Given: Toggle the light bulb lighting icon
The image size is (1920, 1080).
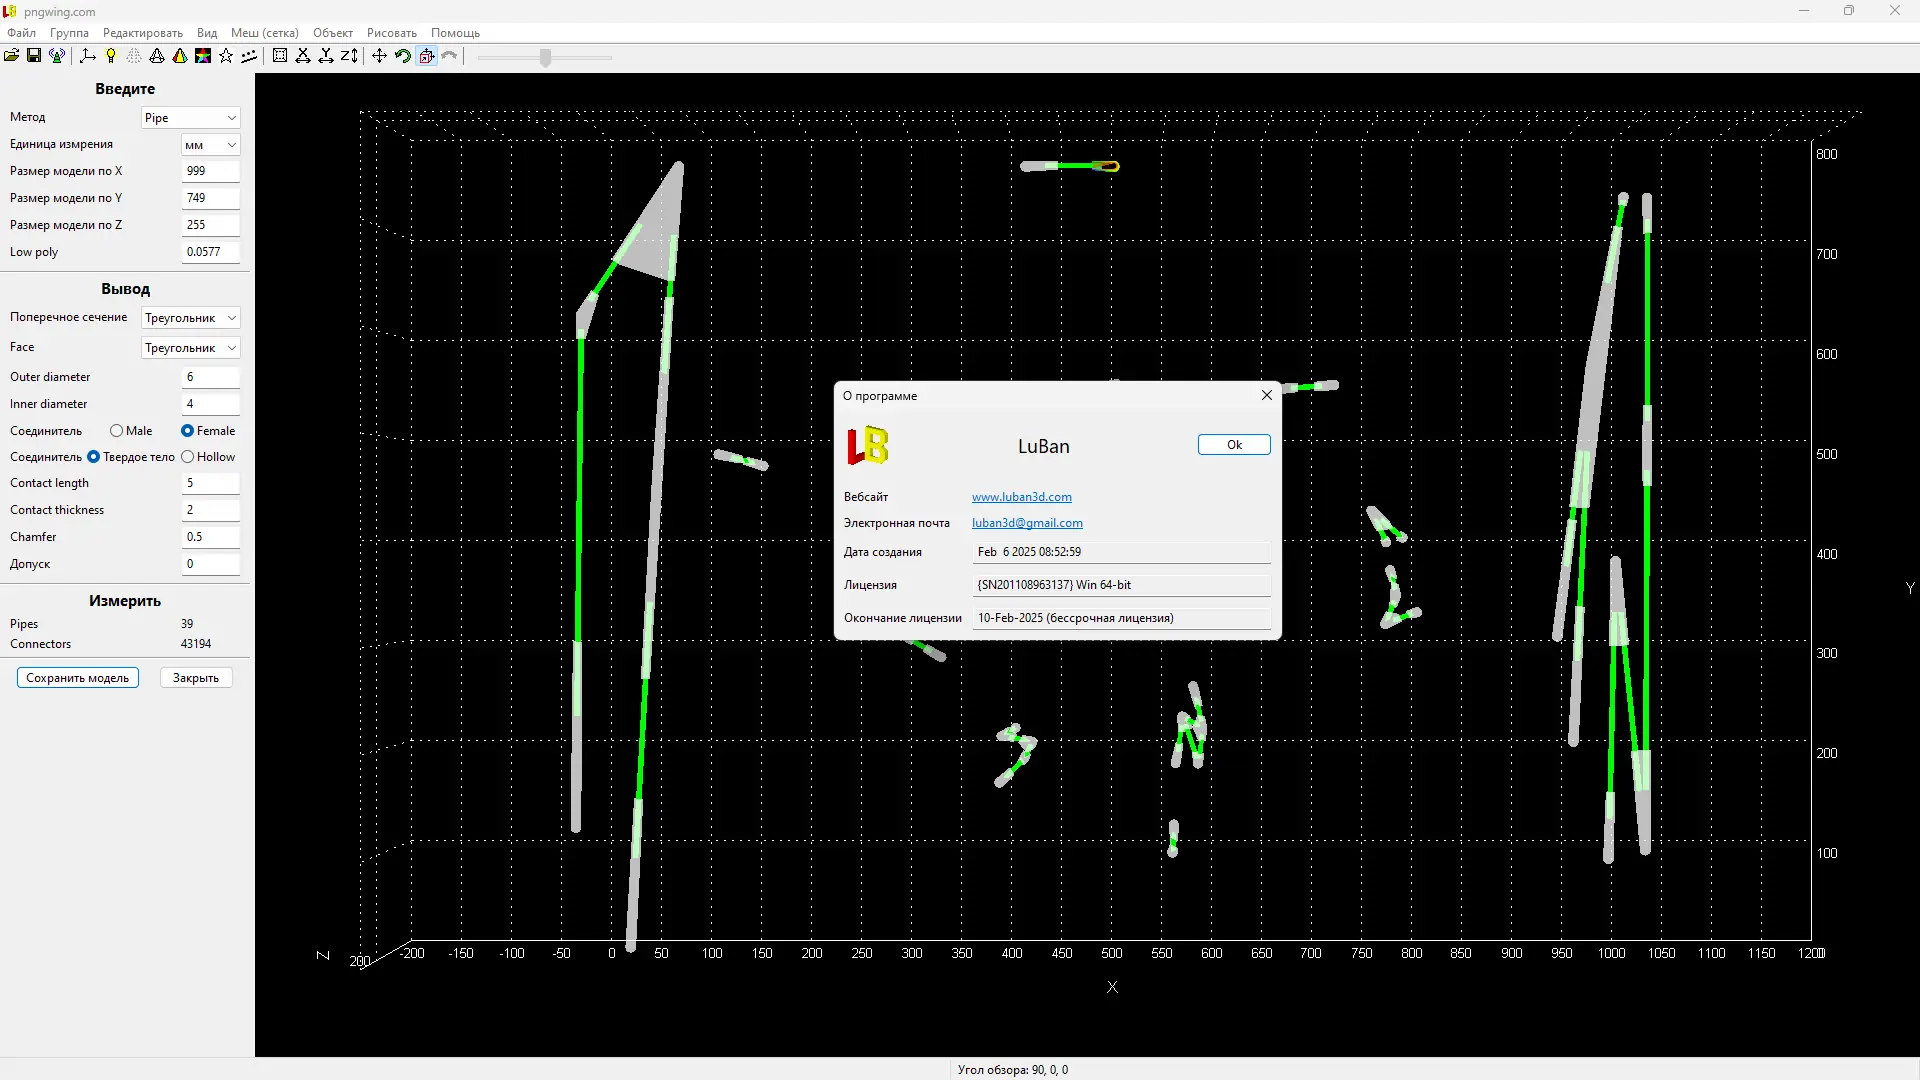Looking at the screenshot, I should [x=111, y=56].
